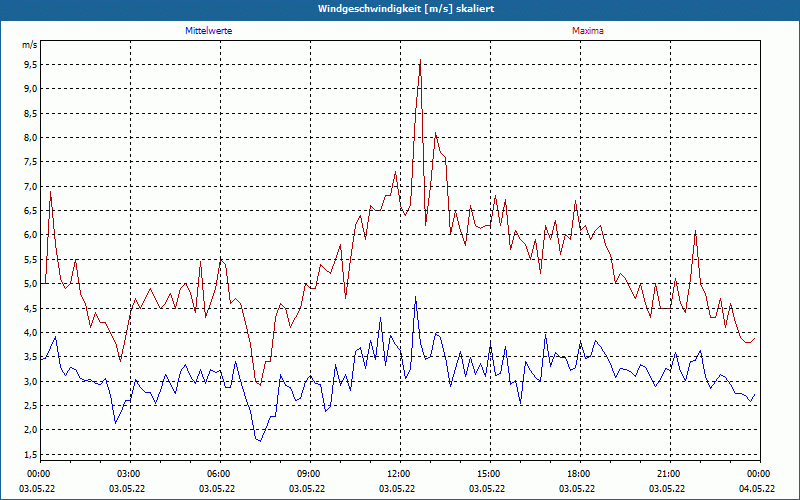
Task: Click the 00:00 time label above 04.05.22
Action: [757, 474]
